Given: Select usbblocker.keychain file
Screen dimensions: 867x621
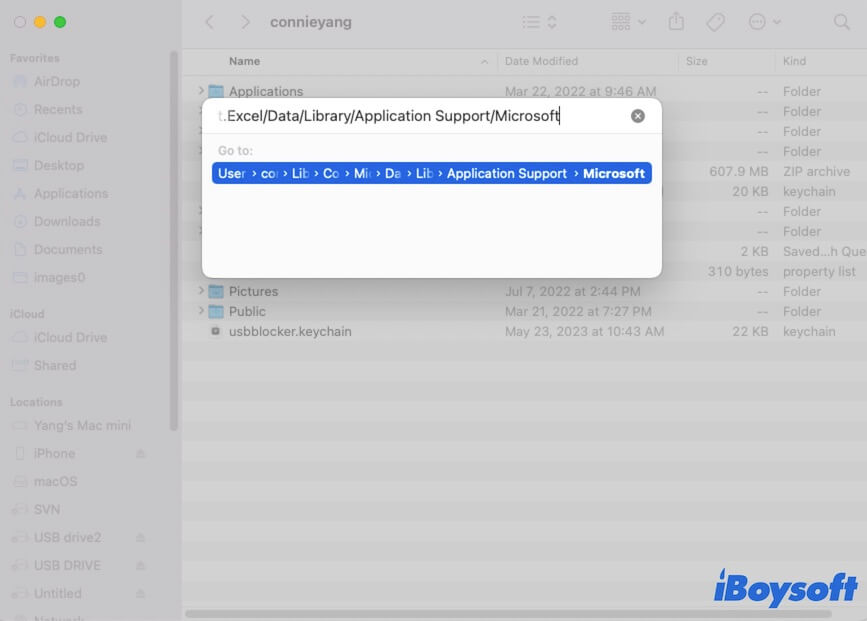Looking at the screenshot, I should click(290, 331).
